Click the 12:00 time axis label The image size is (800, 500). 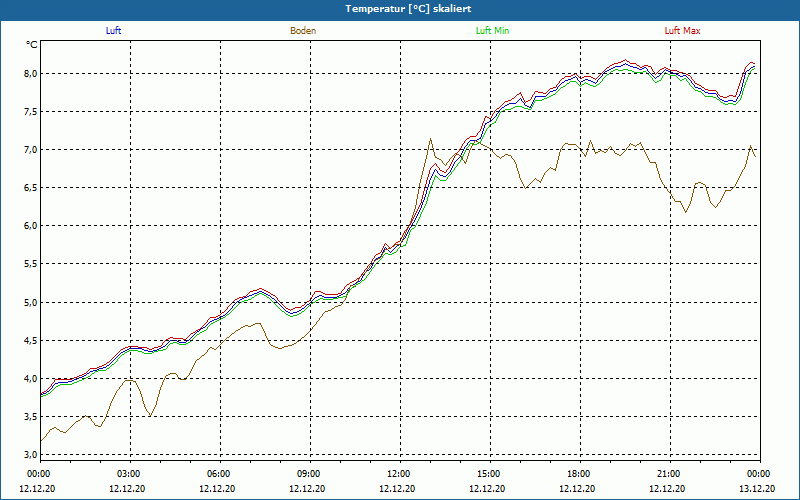pos(398,474)
